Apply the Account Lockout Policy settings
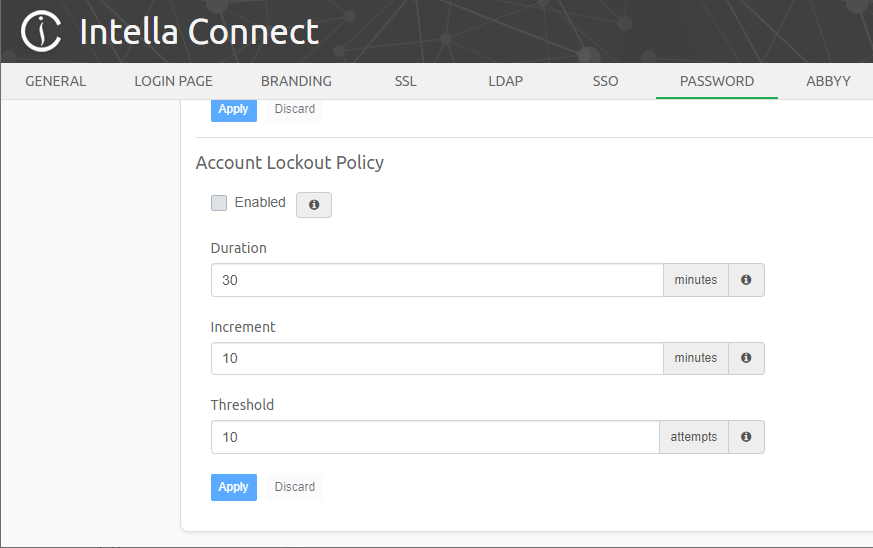 click(233, 487)
